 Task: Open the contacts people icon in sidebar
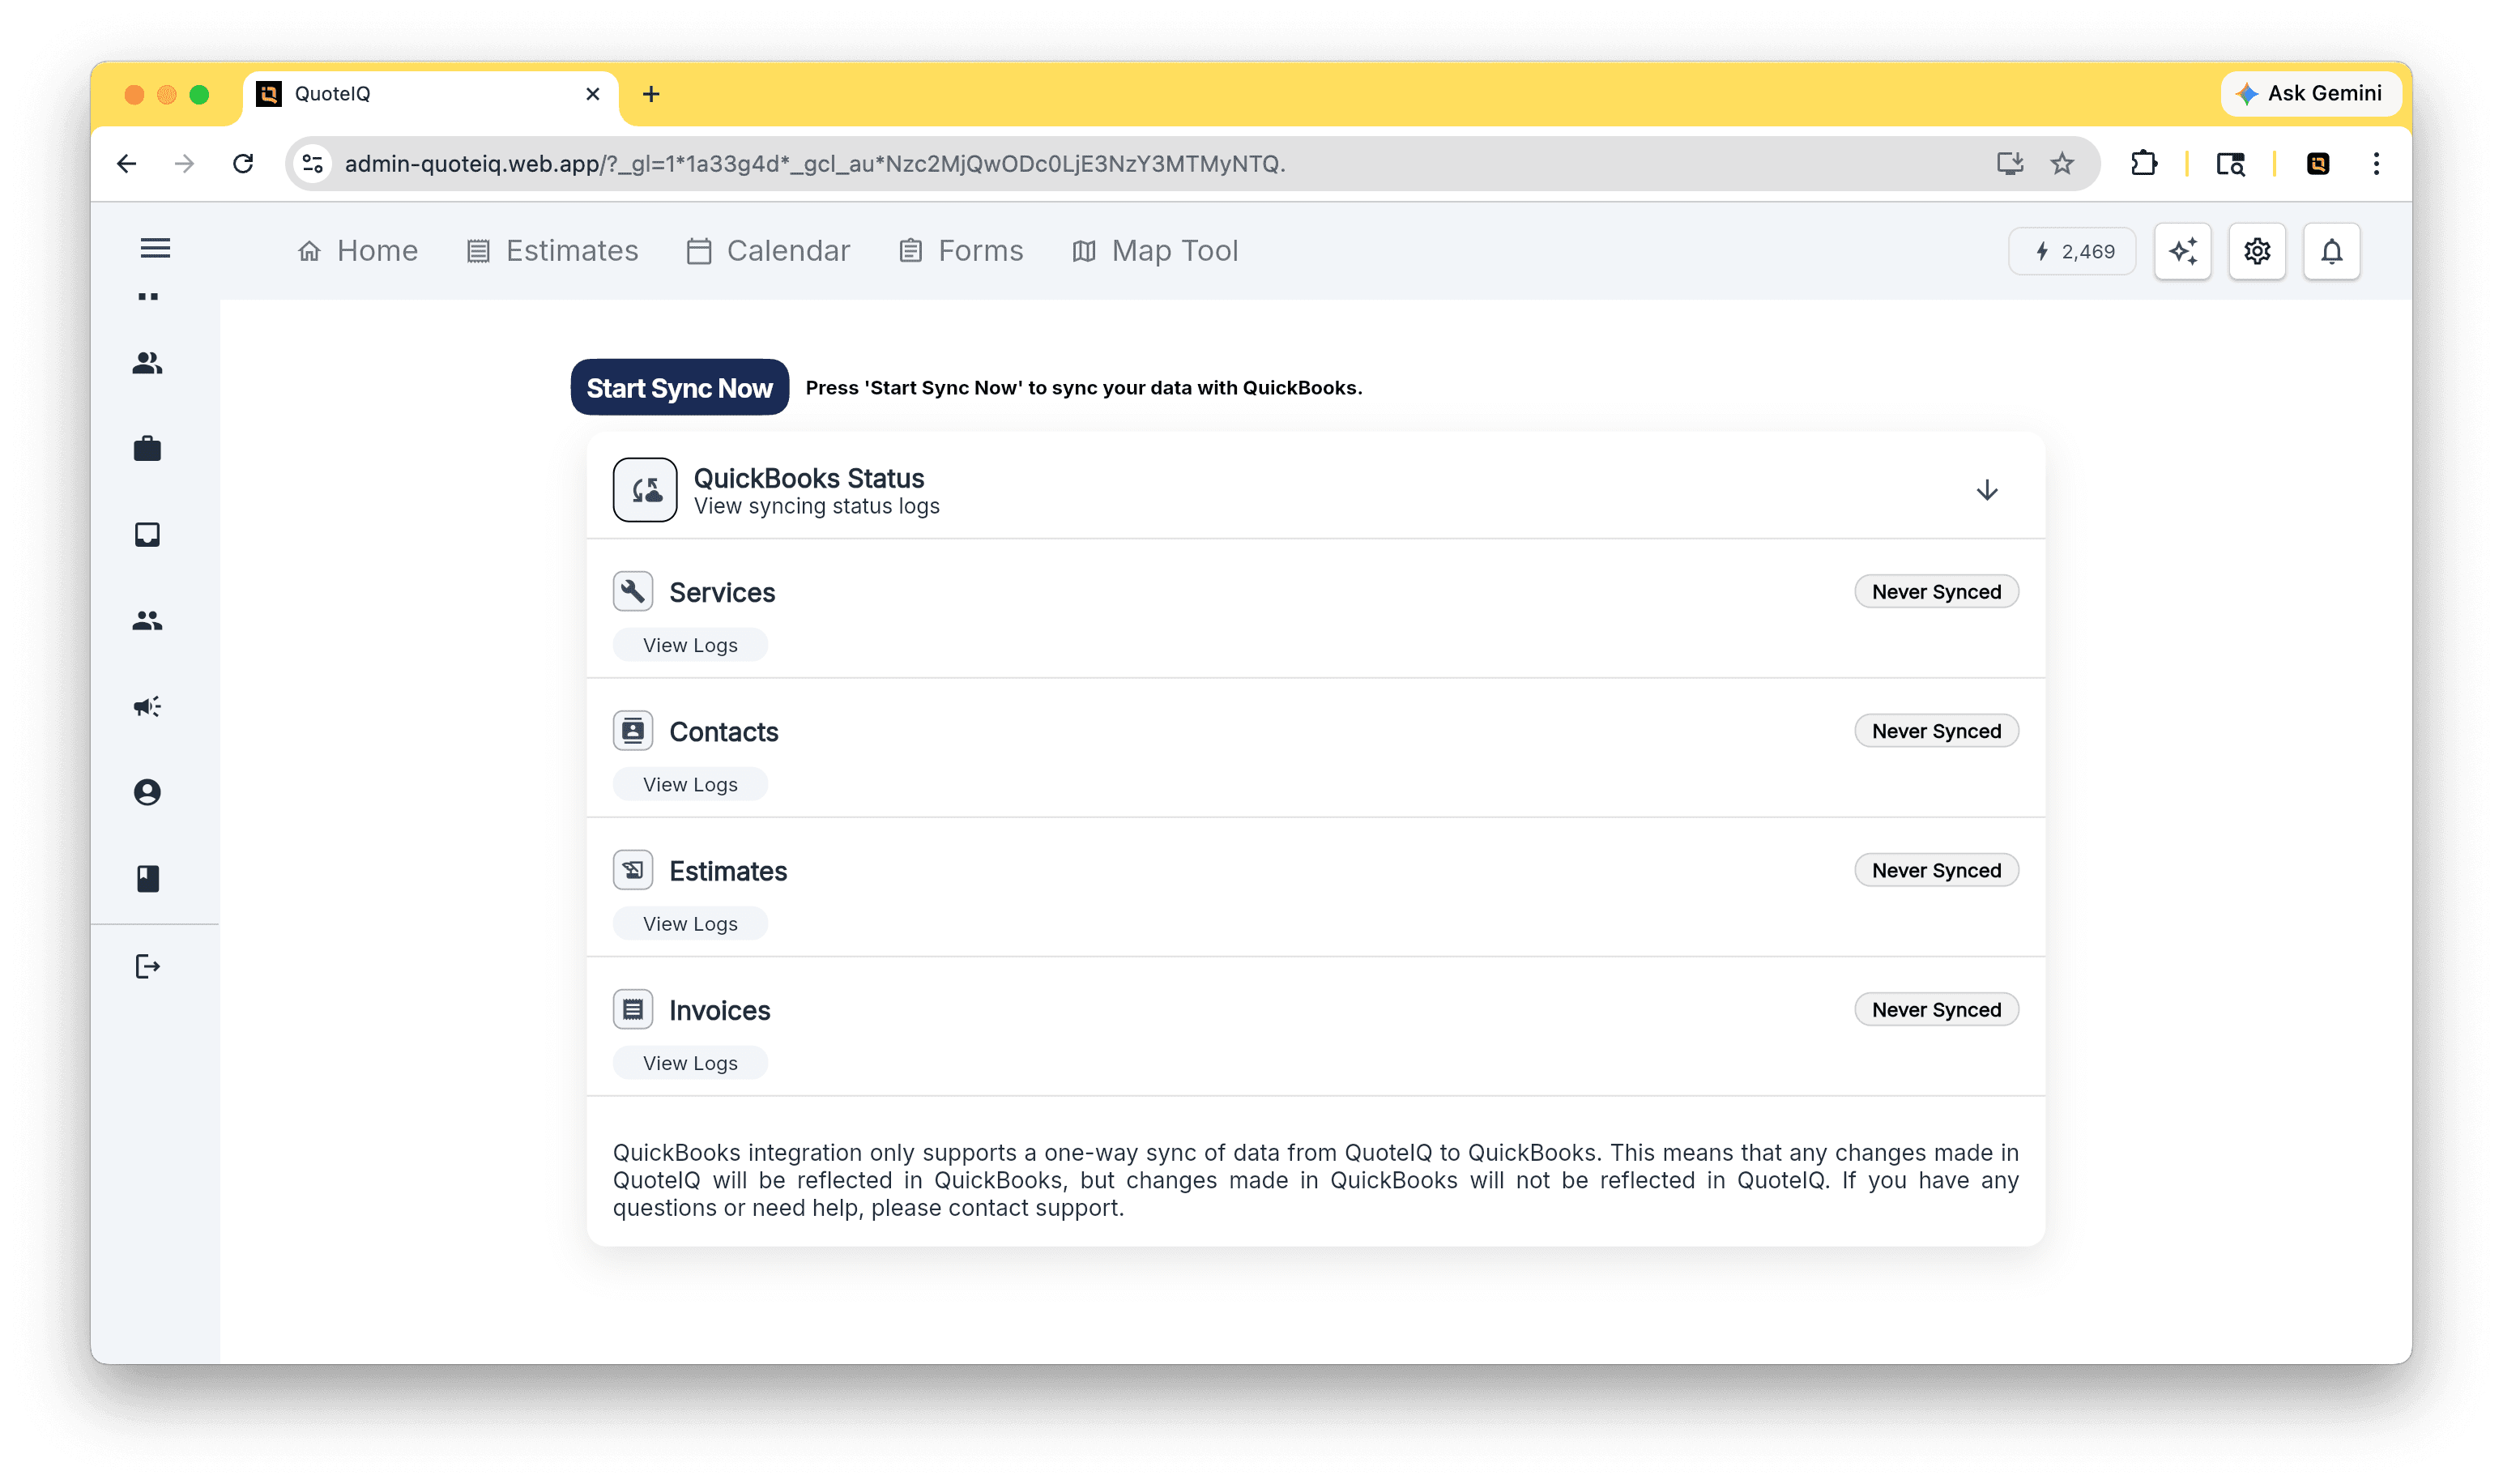(147, 363)
